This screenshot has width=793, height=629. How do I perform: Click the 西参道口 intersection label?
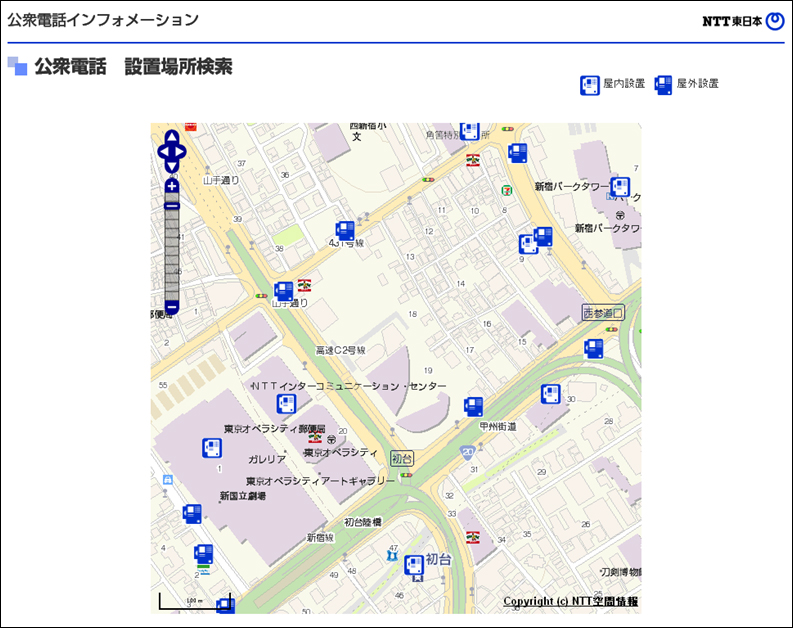[x=603, y=313]
